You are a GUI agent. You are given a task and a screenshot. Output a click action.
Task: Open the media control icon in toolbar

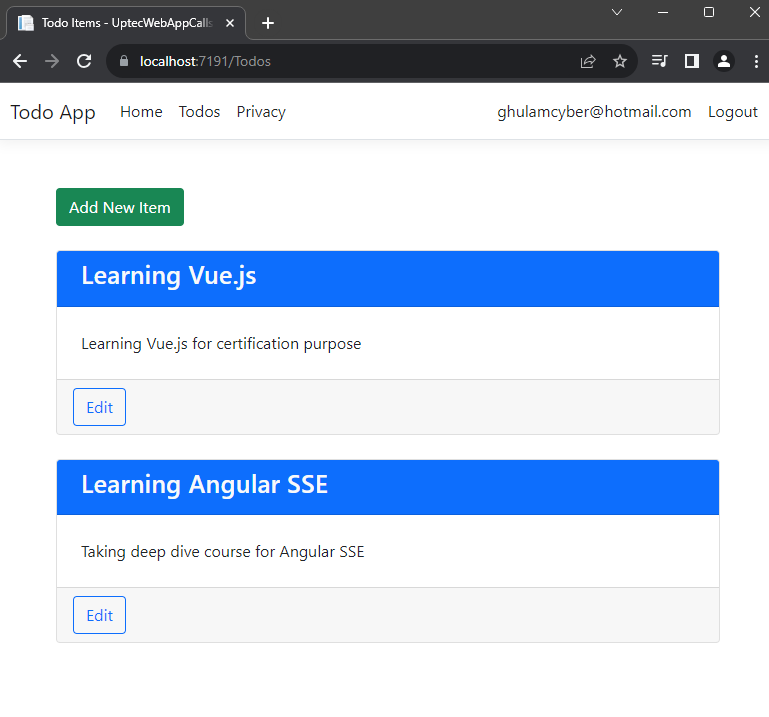click(659, 61)
